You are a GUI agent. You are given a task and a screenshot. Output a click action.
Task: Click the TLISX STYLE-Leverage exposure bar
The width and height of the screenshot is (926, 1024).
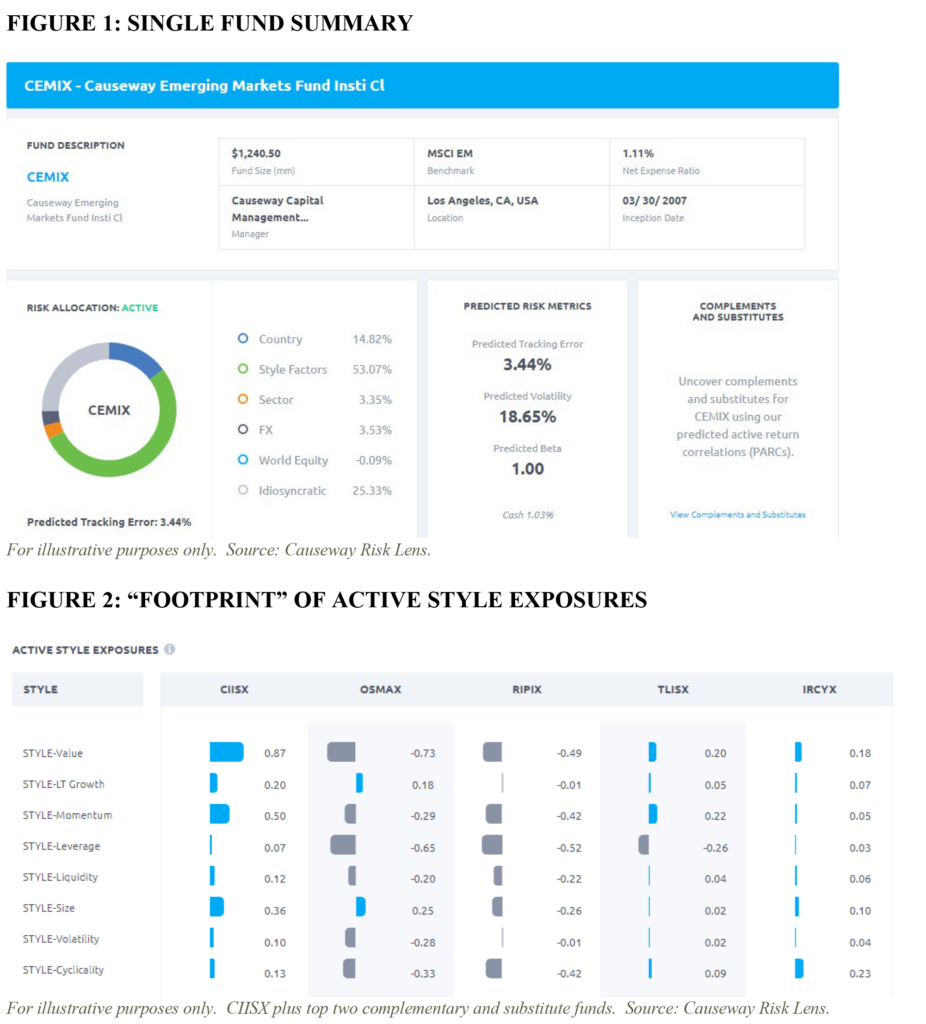pos(644,845)
